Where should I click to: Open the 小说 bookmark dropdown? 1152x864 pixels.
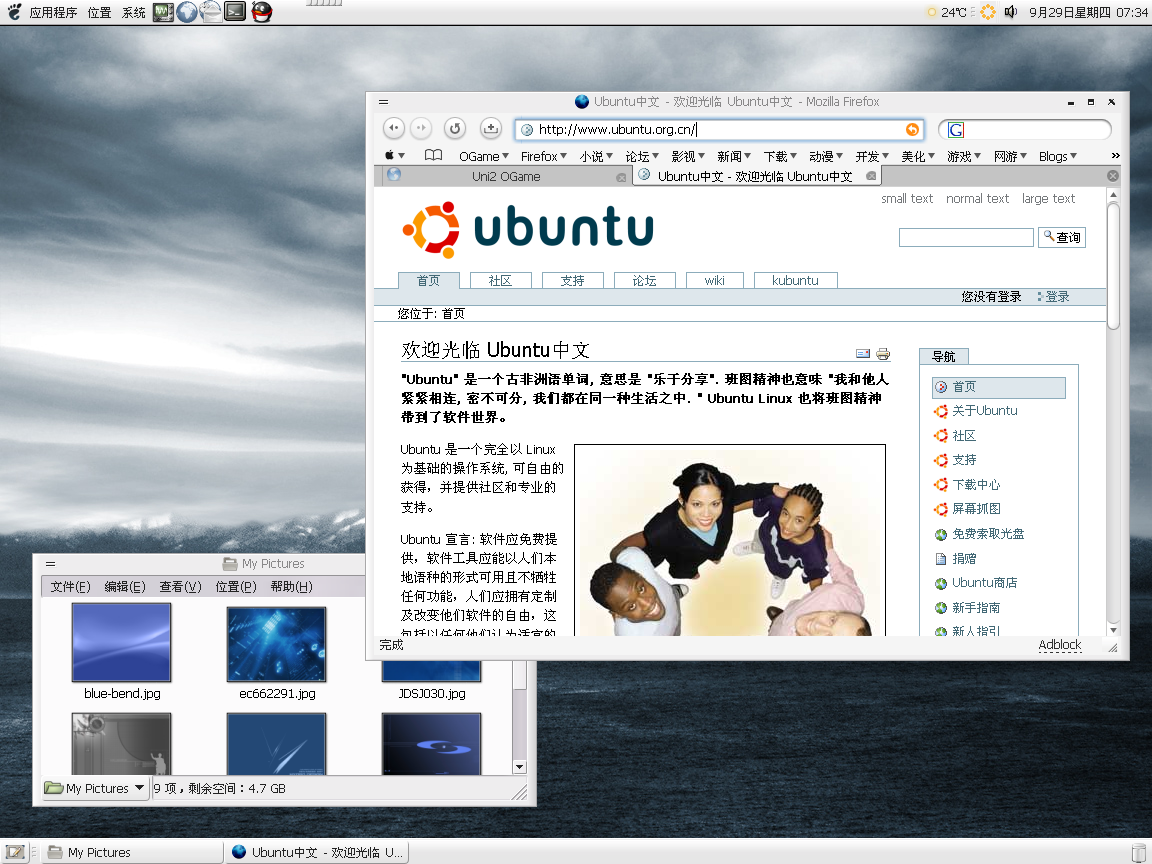pyautogui.click(x=596, y=156)
